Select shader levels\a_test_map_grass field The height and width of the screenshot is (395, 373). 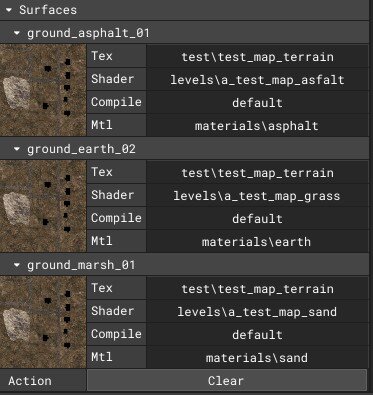[x=257, y=195]
